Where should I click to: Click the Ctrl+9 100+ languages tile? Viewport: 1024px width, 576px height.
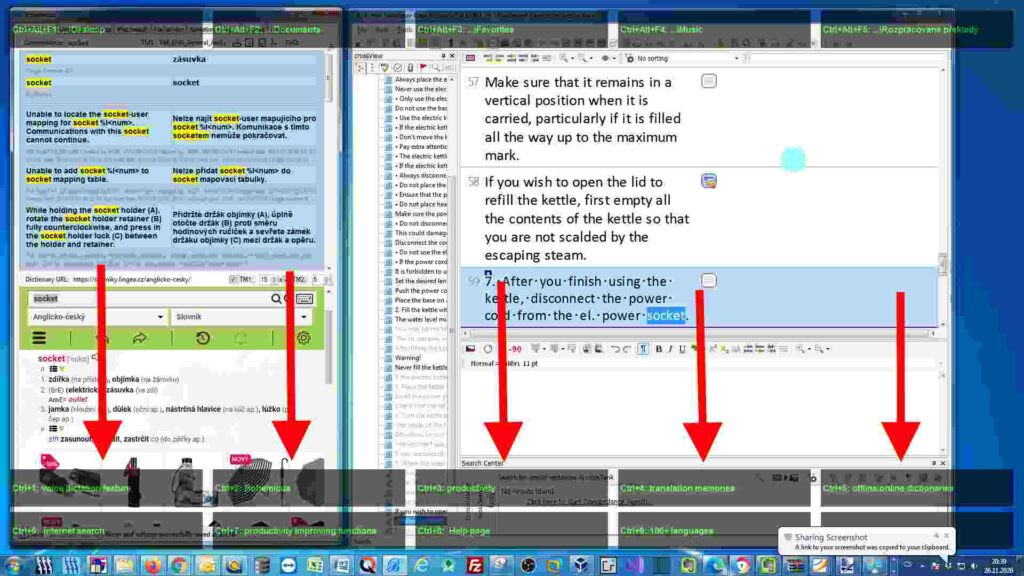(714, 530)
